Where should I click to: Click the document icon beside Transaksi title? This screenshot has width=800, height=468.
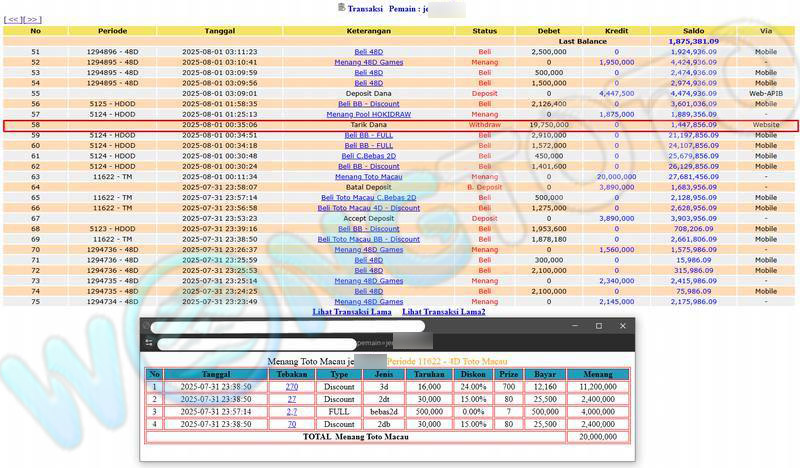click(341, 7)
